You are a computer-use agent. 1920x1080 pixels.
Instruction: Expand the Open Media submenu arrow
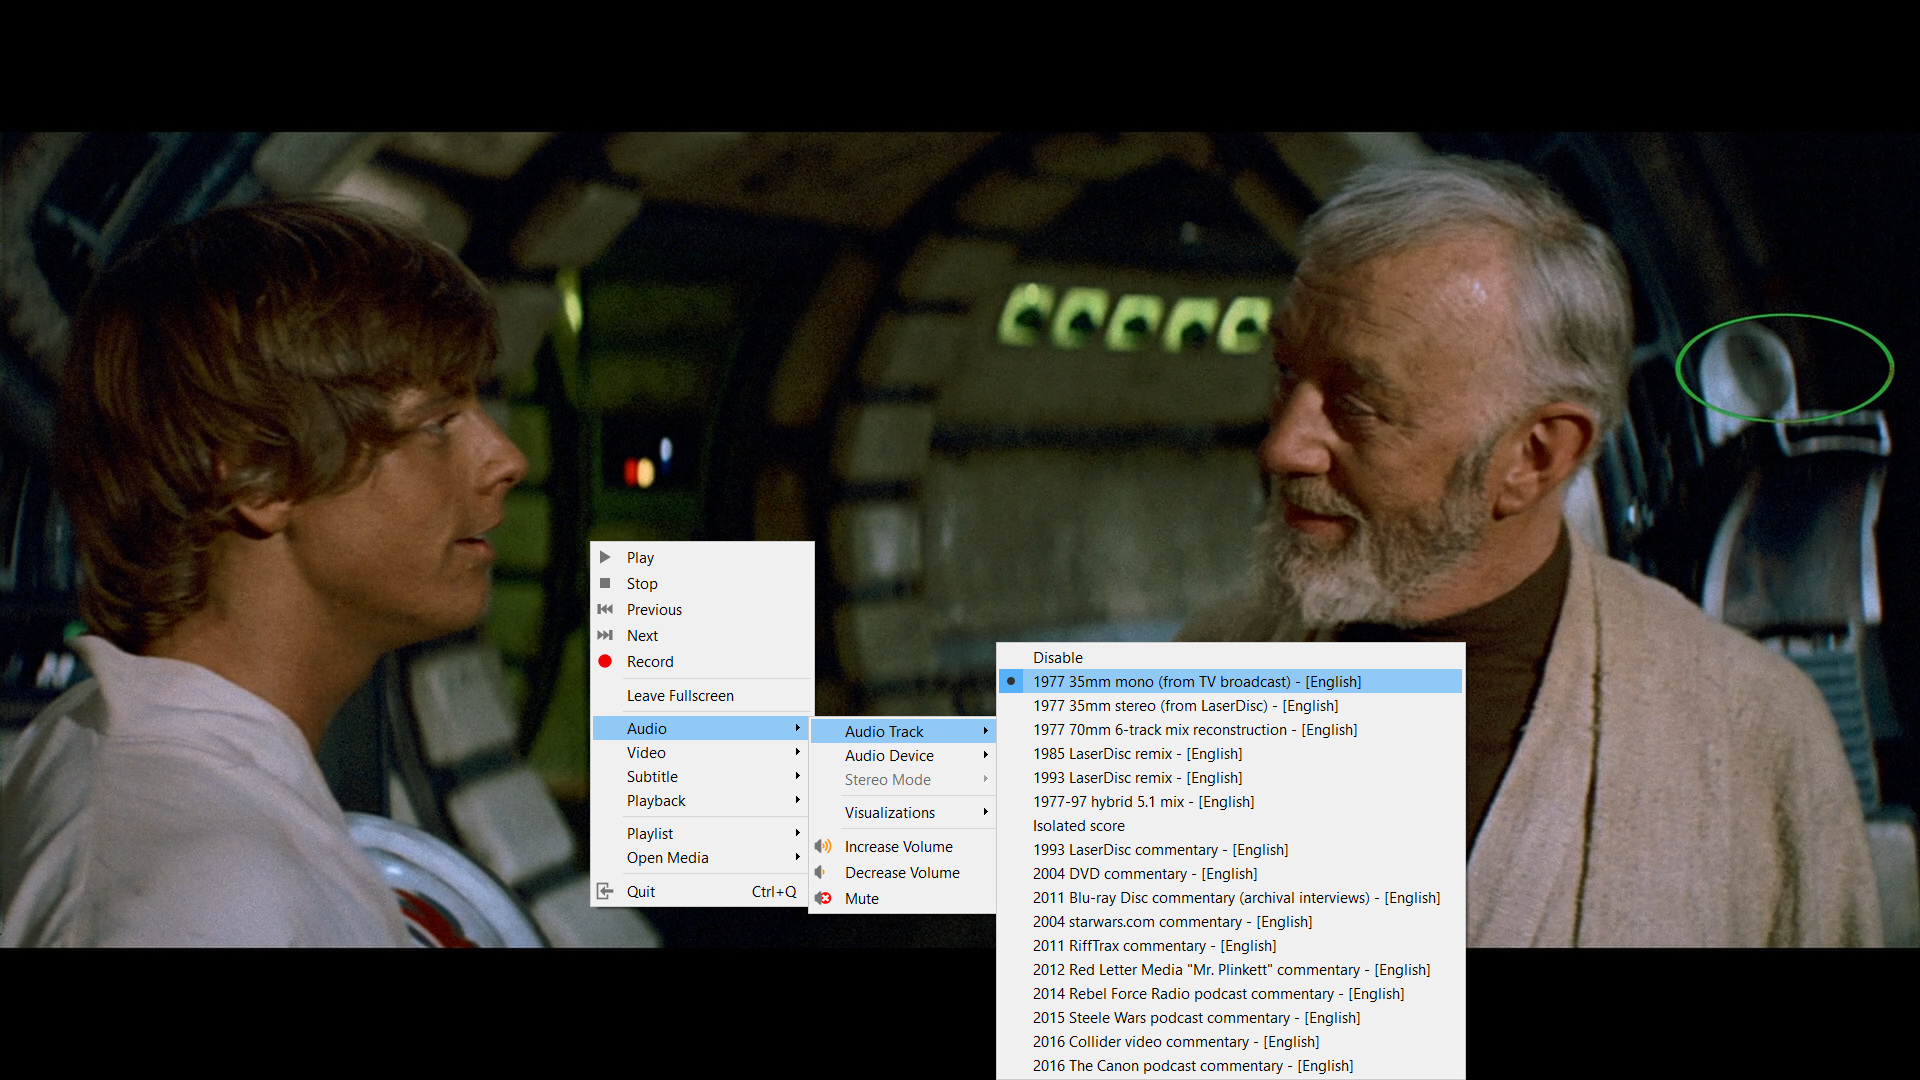798,857
